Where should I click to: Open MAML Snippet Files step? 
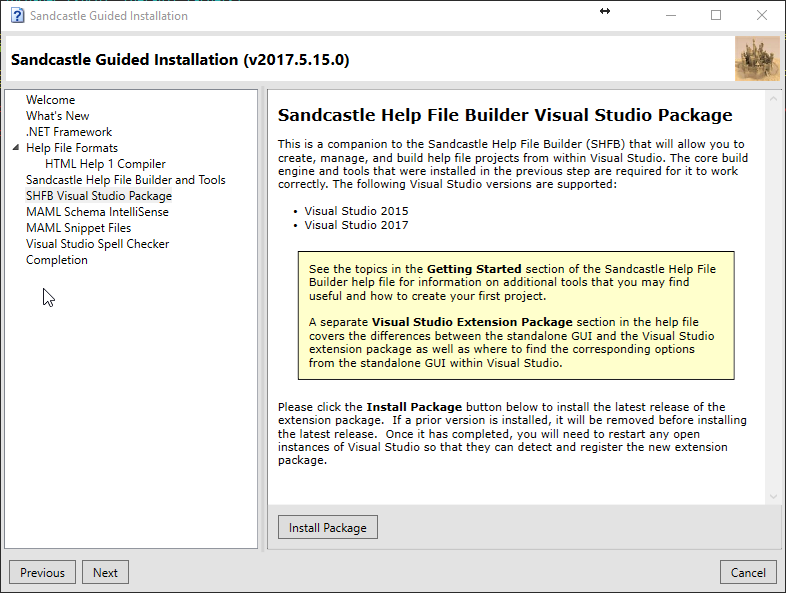[x=79, y=228]
